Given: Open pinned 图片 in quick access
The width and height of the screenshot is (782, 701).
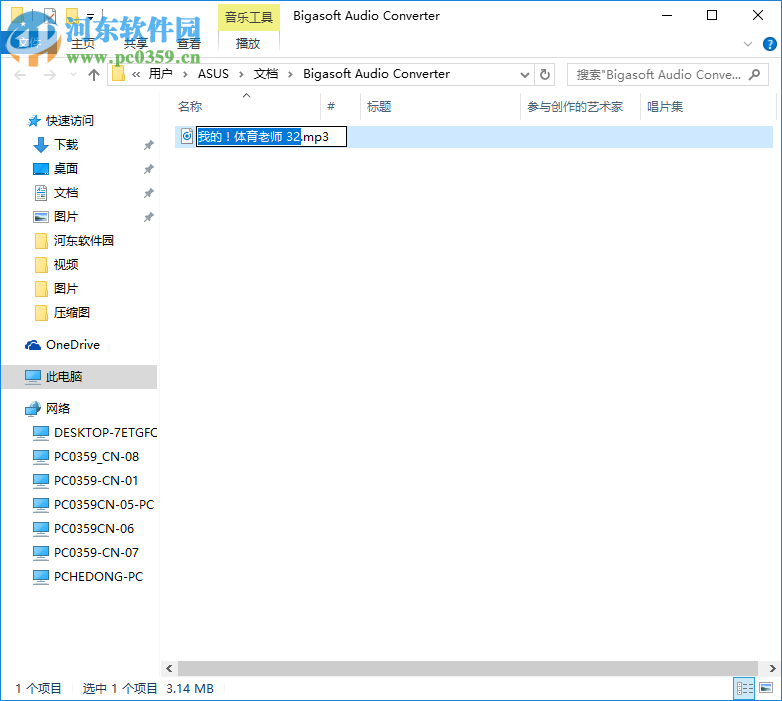Looking at the screenshot, I should coord(66,217).
